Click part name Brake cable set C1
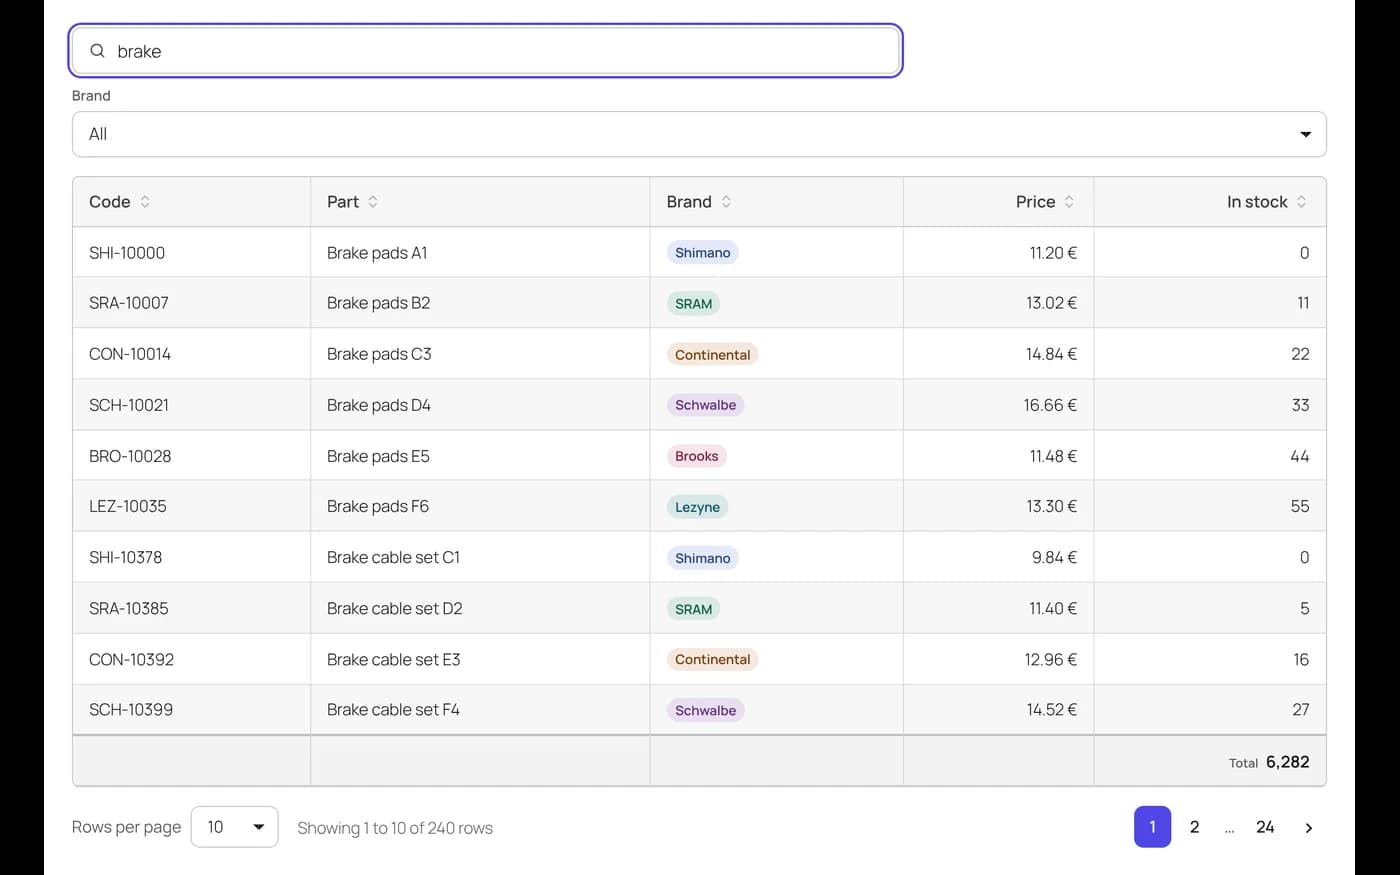1400x875 pixels. (x=393, y=557)
